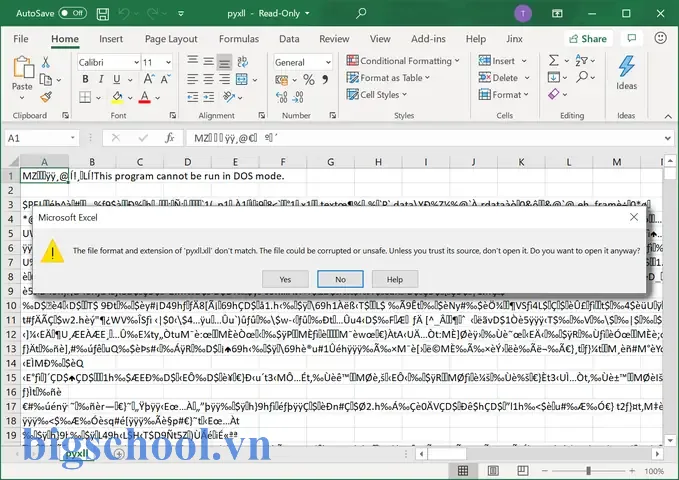Click the Clear eraser icon
Screen dimensions: 679x480
pyautogui.click(x=553, y=94)
